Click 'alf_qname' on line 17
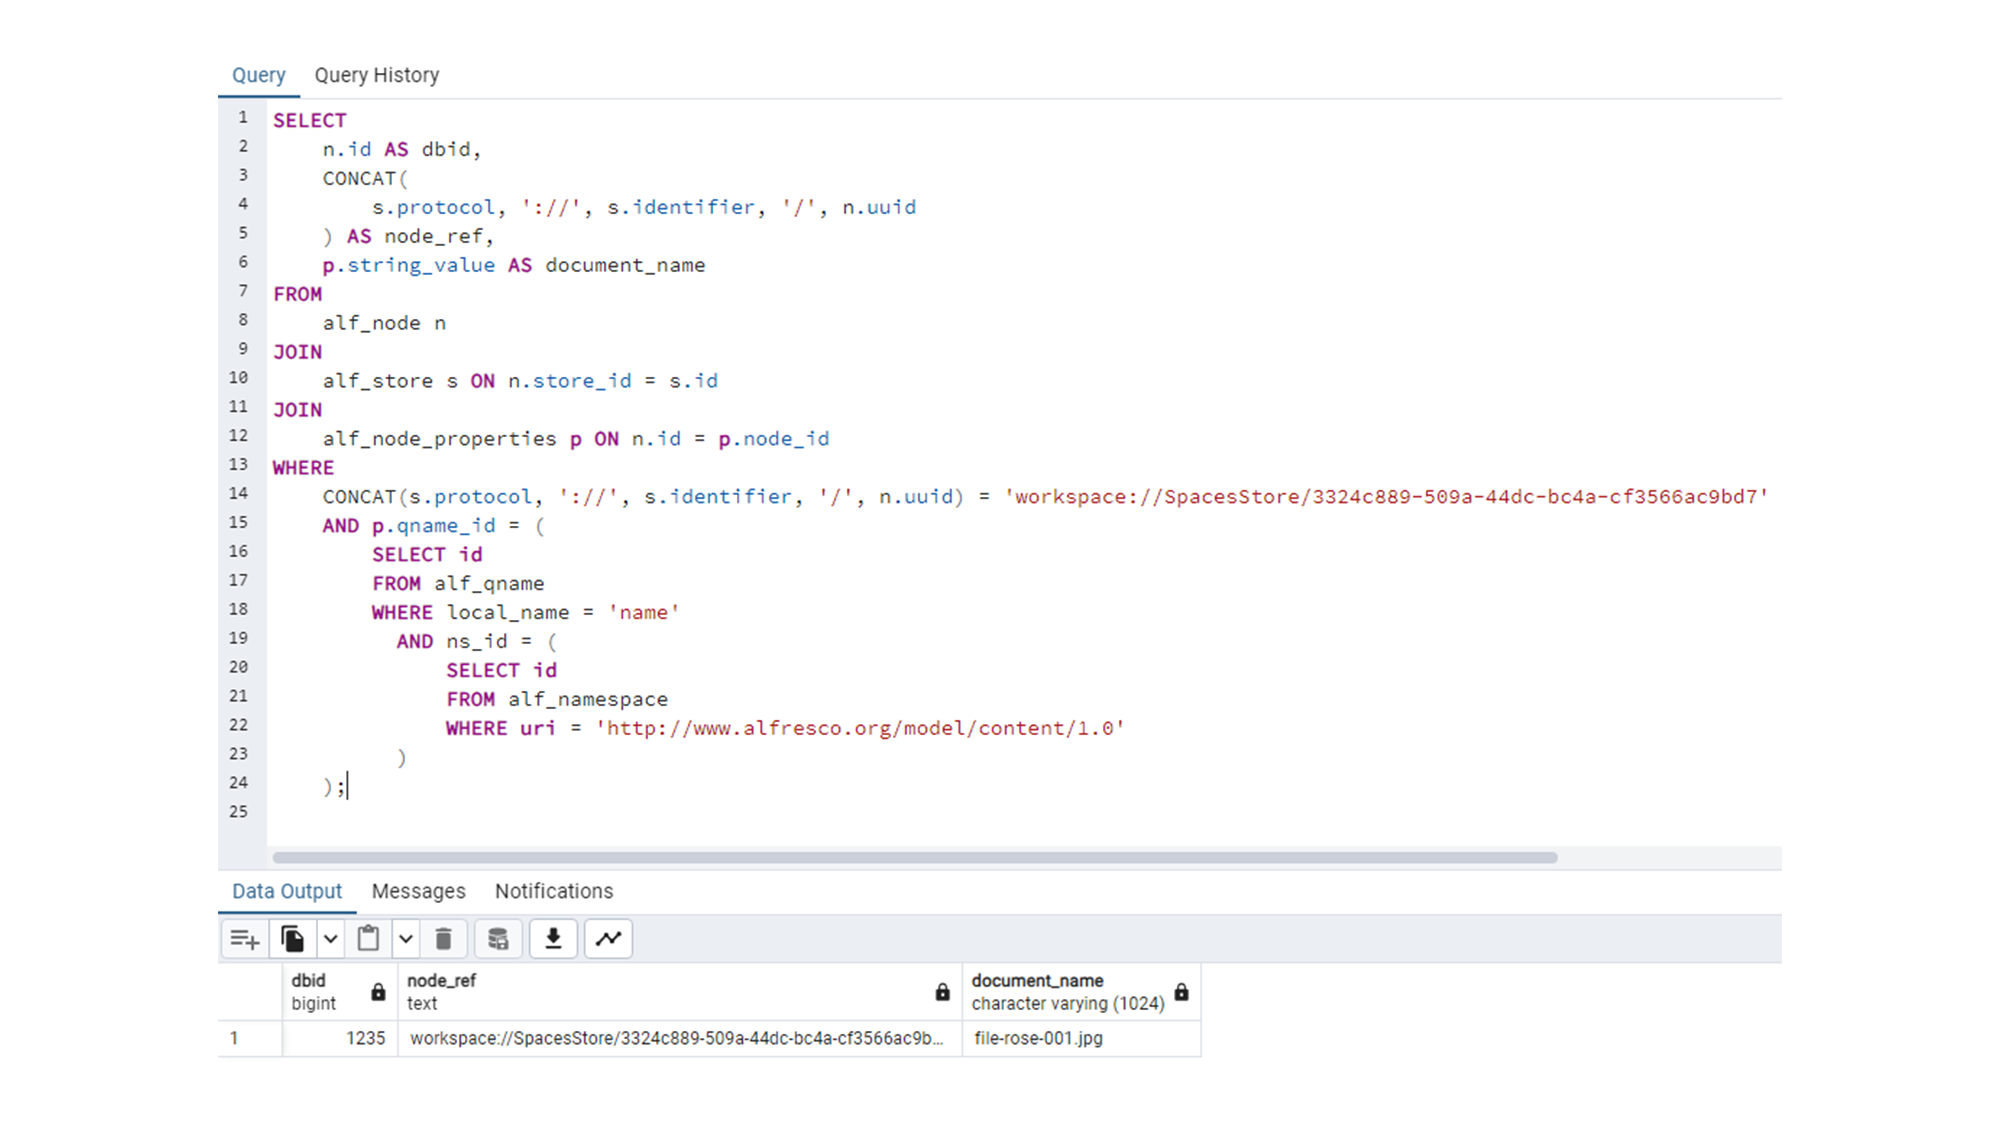The width and height of the screenshot is (2000, 1125). (x=489, y=583)
